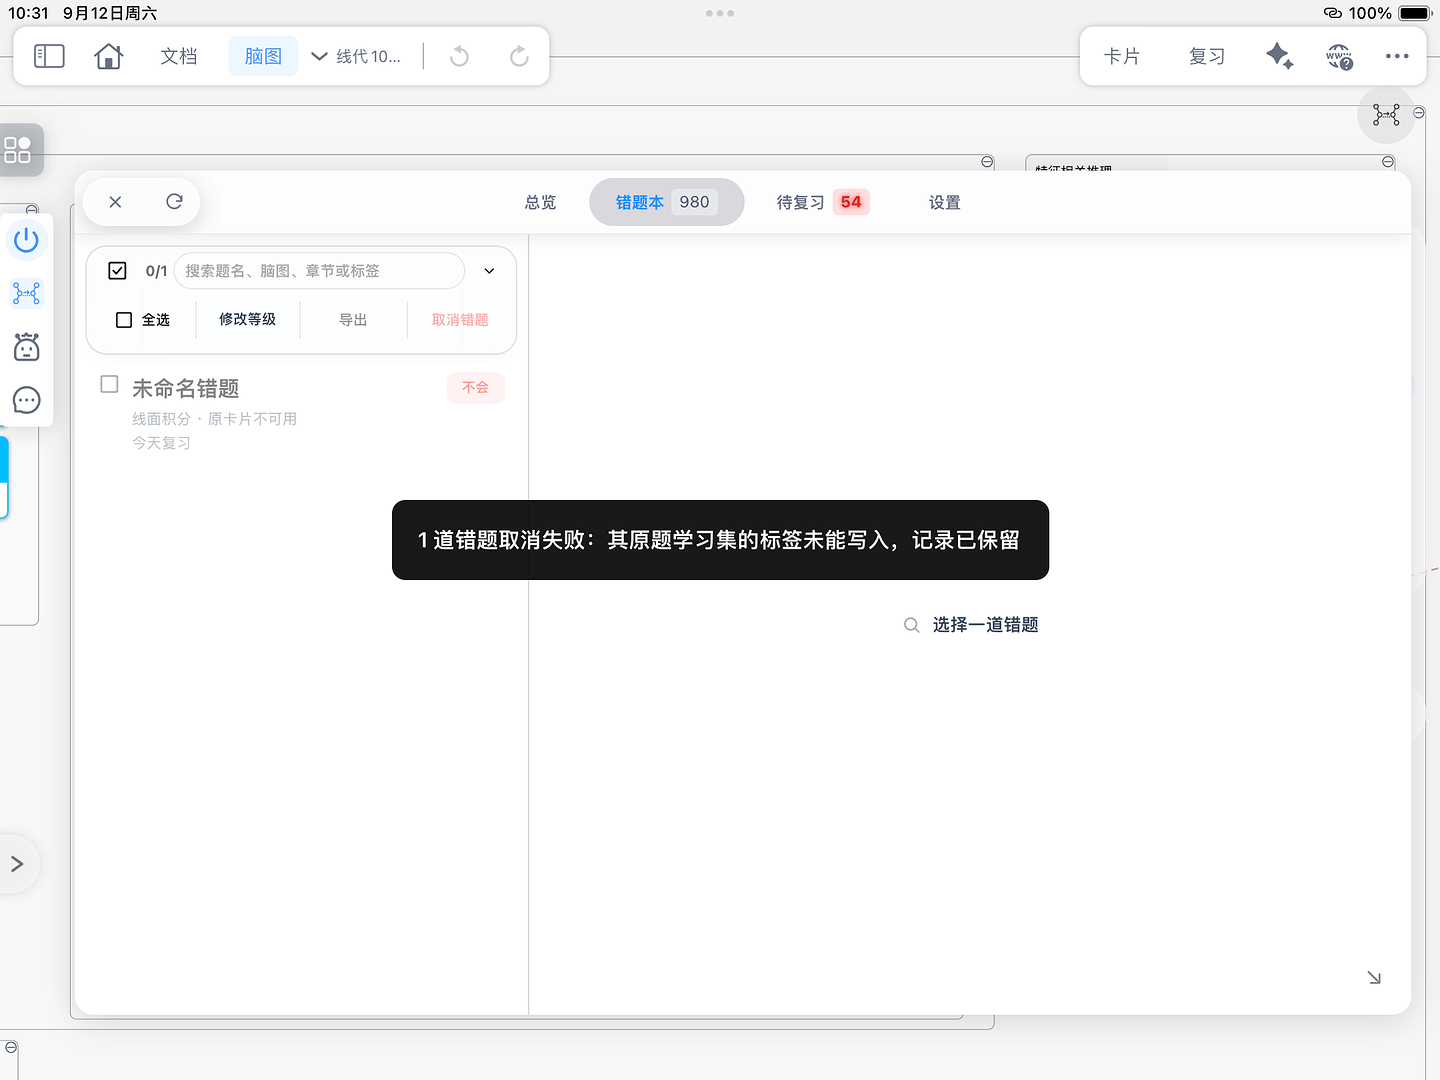Open the 未命名错题 entry
The width and height of the screenshot is (1440, 1080).
click(x=302, y=414)
